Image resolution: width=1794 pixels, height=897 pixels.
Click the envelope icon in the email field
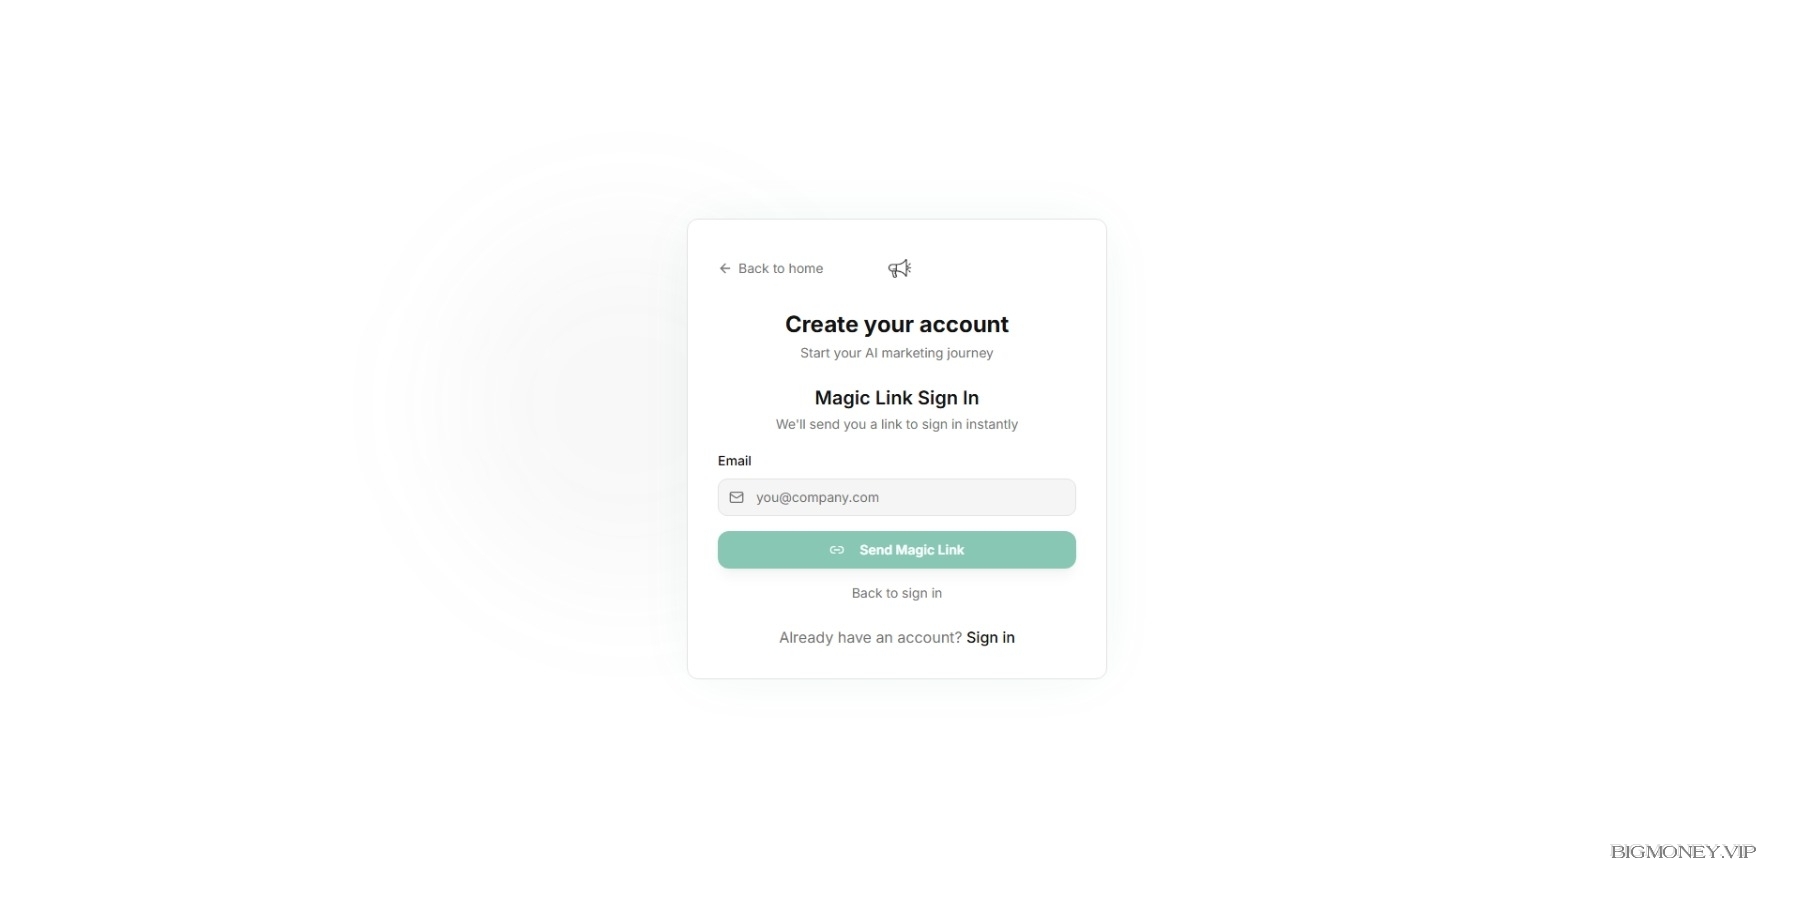[736, 497]
